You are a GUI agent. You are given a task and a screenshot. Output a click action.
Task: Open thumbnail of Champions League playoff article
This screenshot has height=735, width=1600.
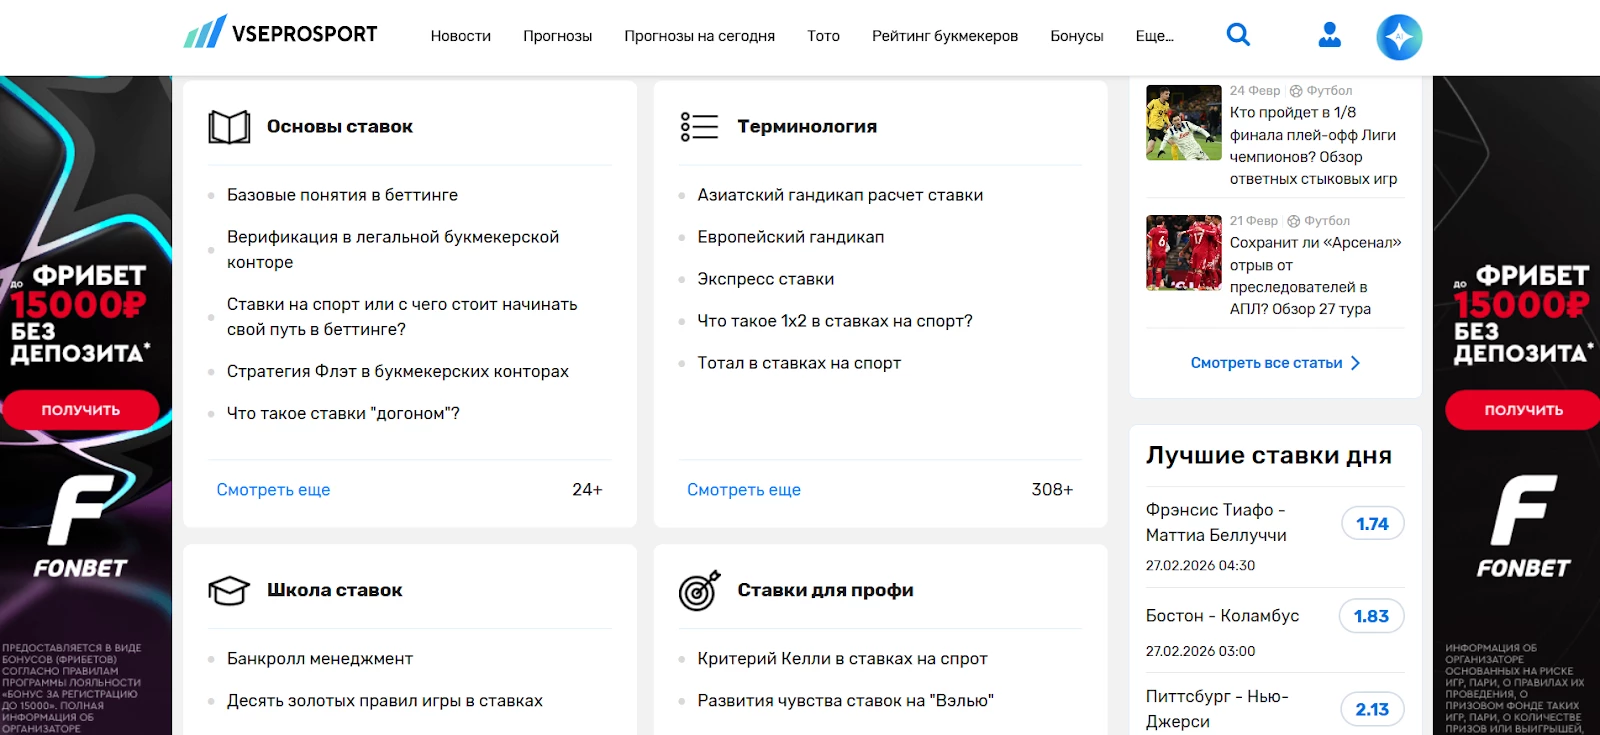[x=1184, y=123]
